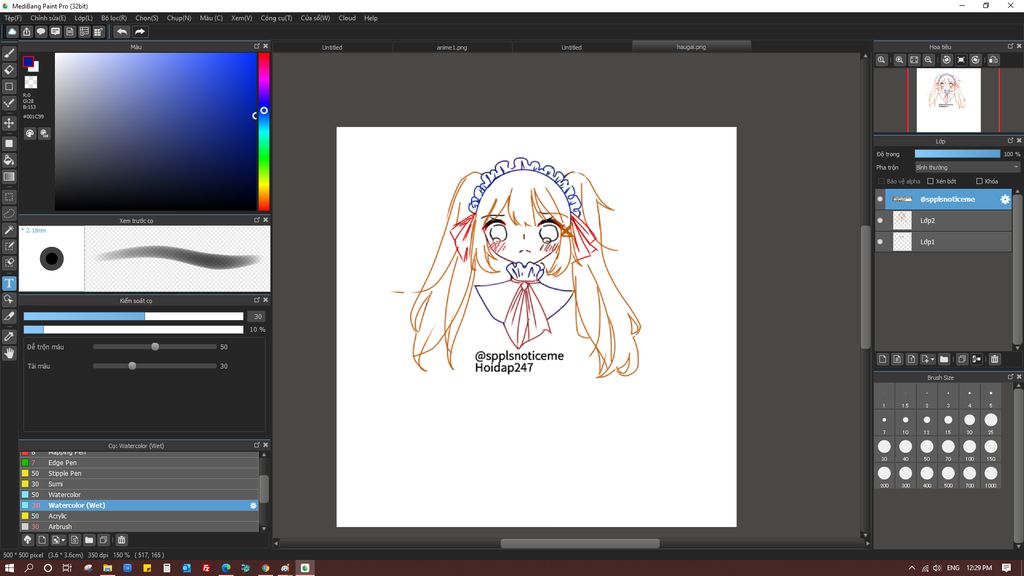This screenshot has width=1024, height=576.
Task: Undock the Xem trước cọ panel
Action: pos(257,220)
